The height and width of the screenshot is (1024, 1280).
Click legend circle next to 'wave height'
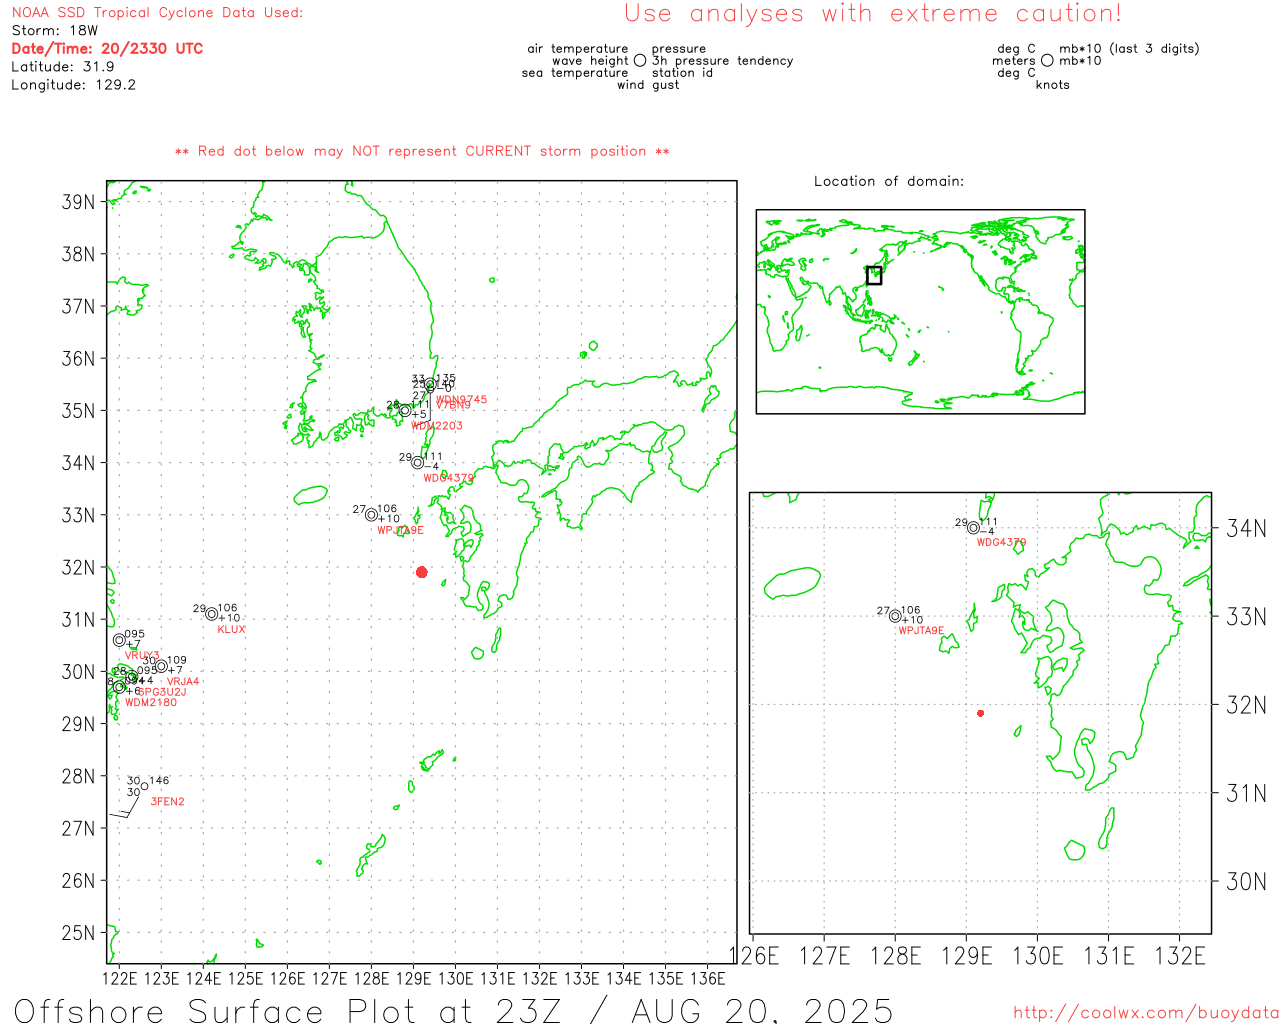coord(640,61)
